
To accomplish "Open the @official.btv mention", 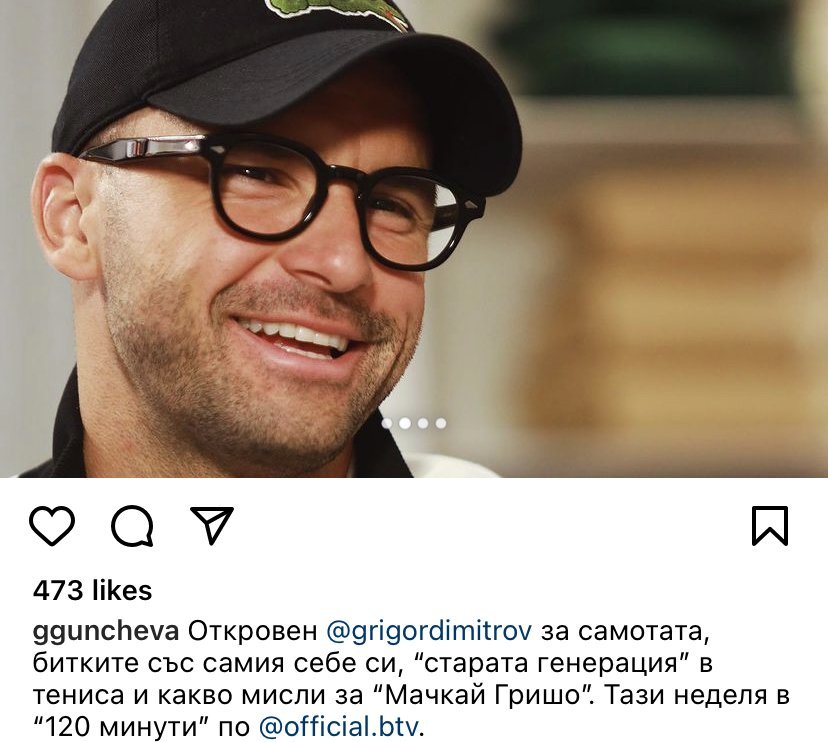I will point(338,727).
